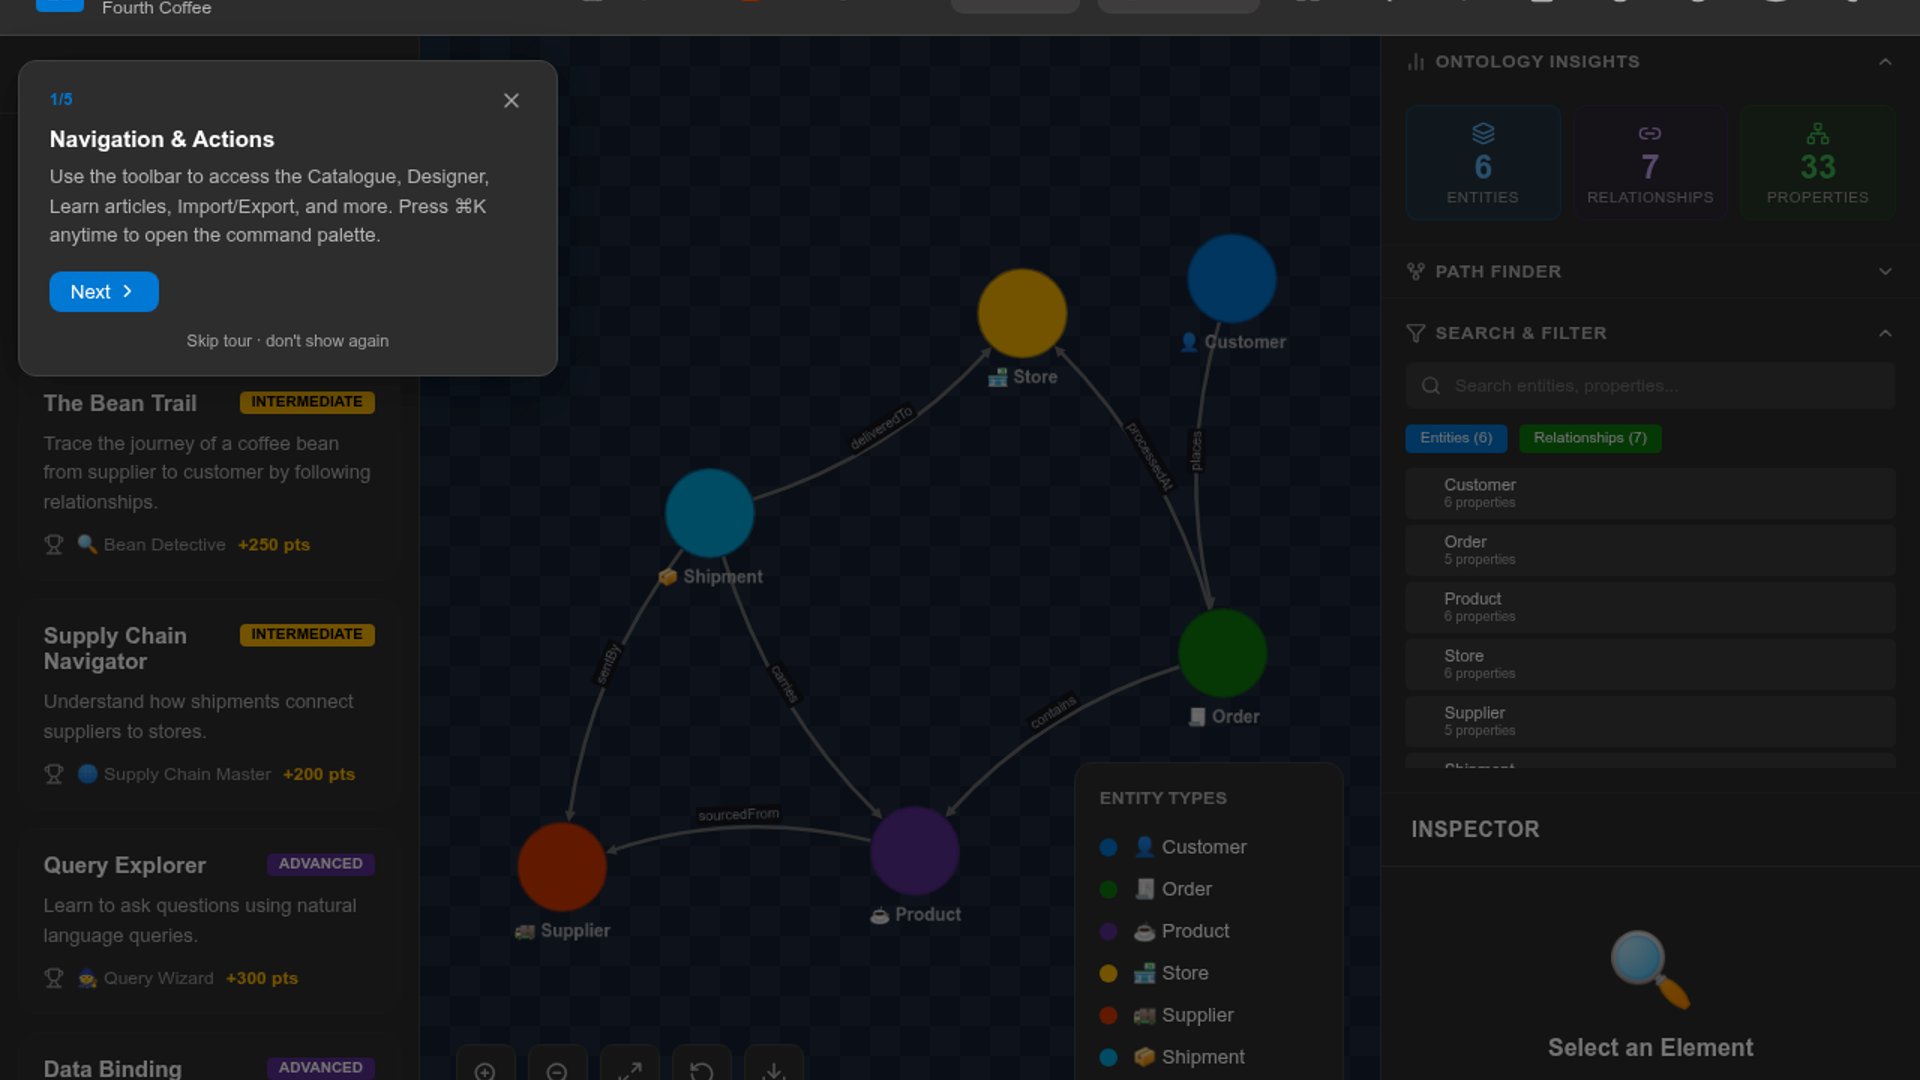The width and height of the screenshot is (1920, 1080).
Task: Click the Shipment node in graph
Action: (710, 513)
